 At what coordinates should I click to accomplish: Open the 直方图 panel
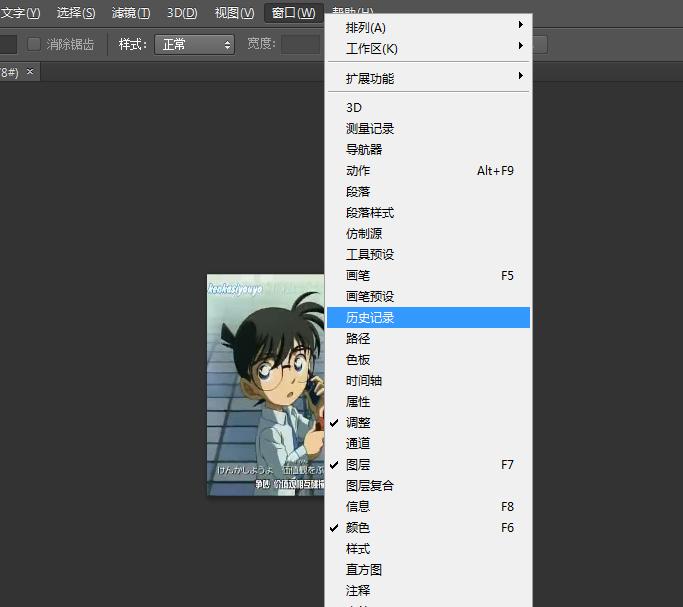429,570
